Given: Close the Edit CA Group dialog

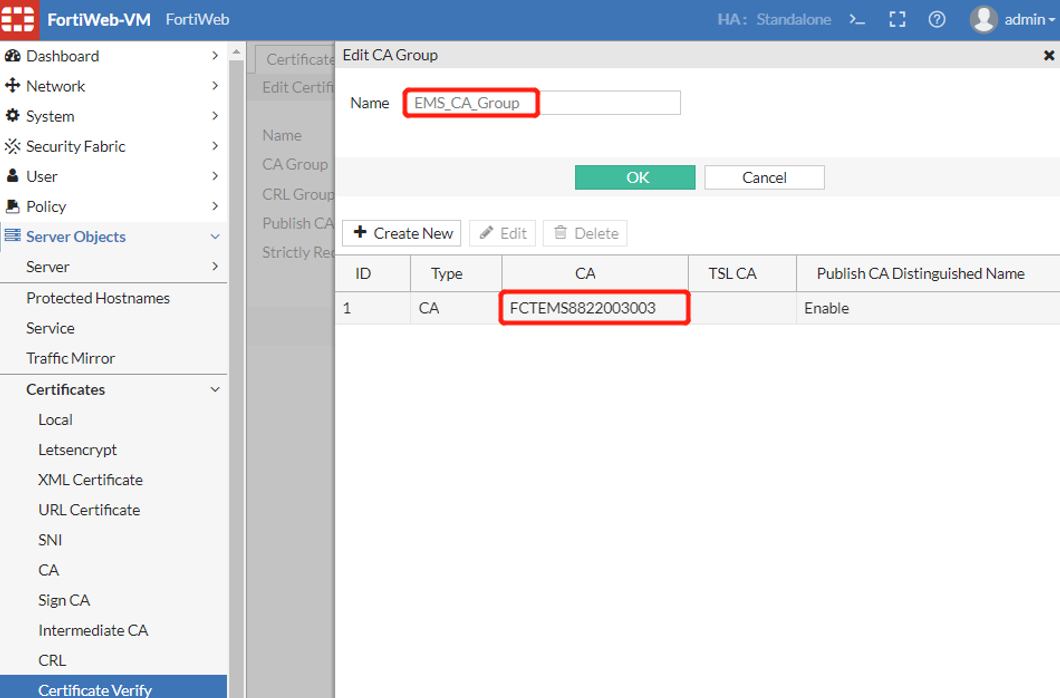Looking at the screenshot, I should tap(1049, 55).
